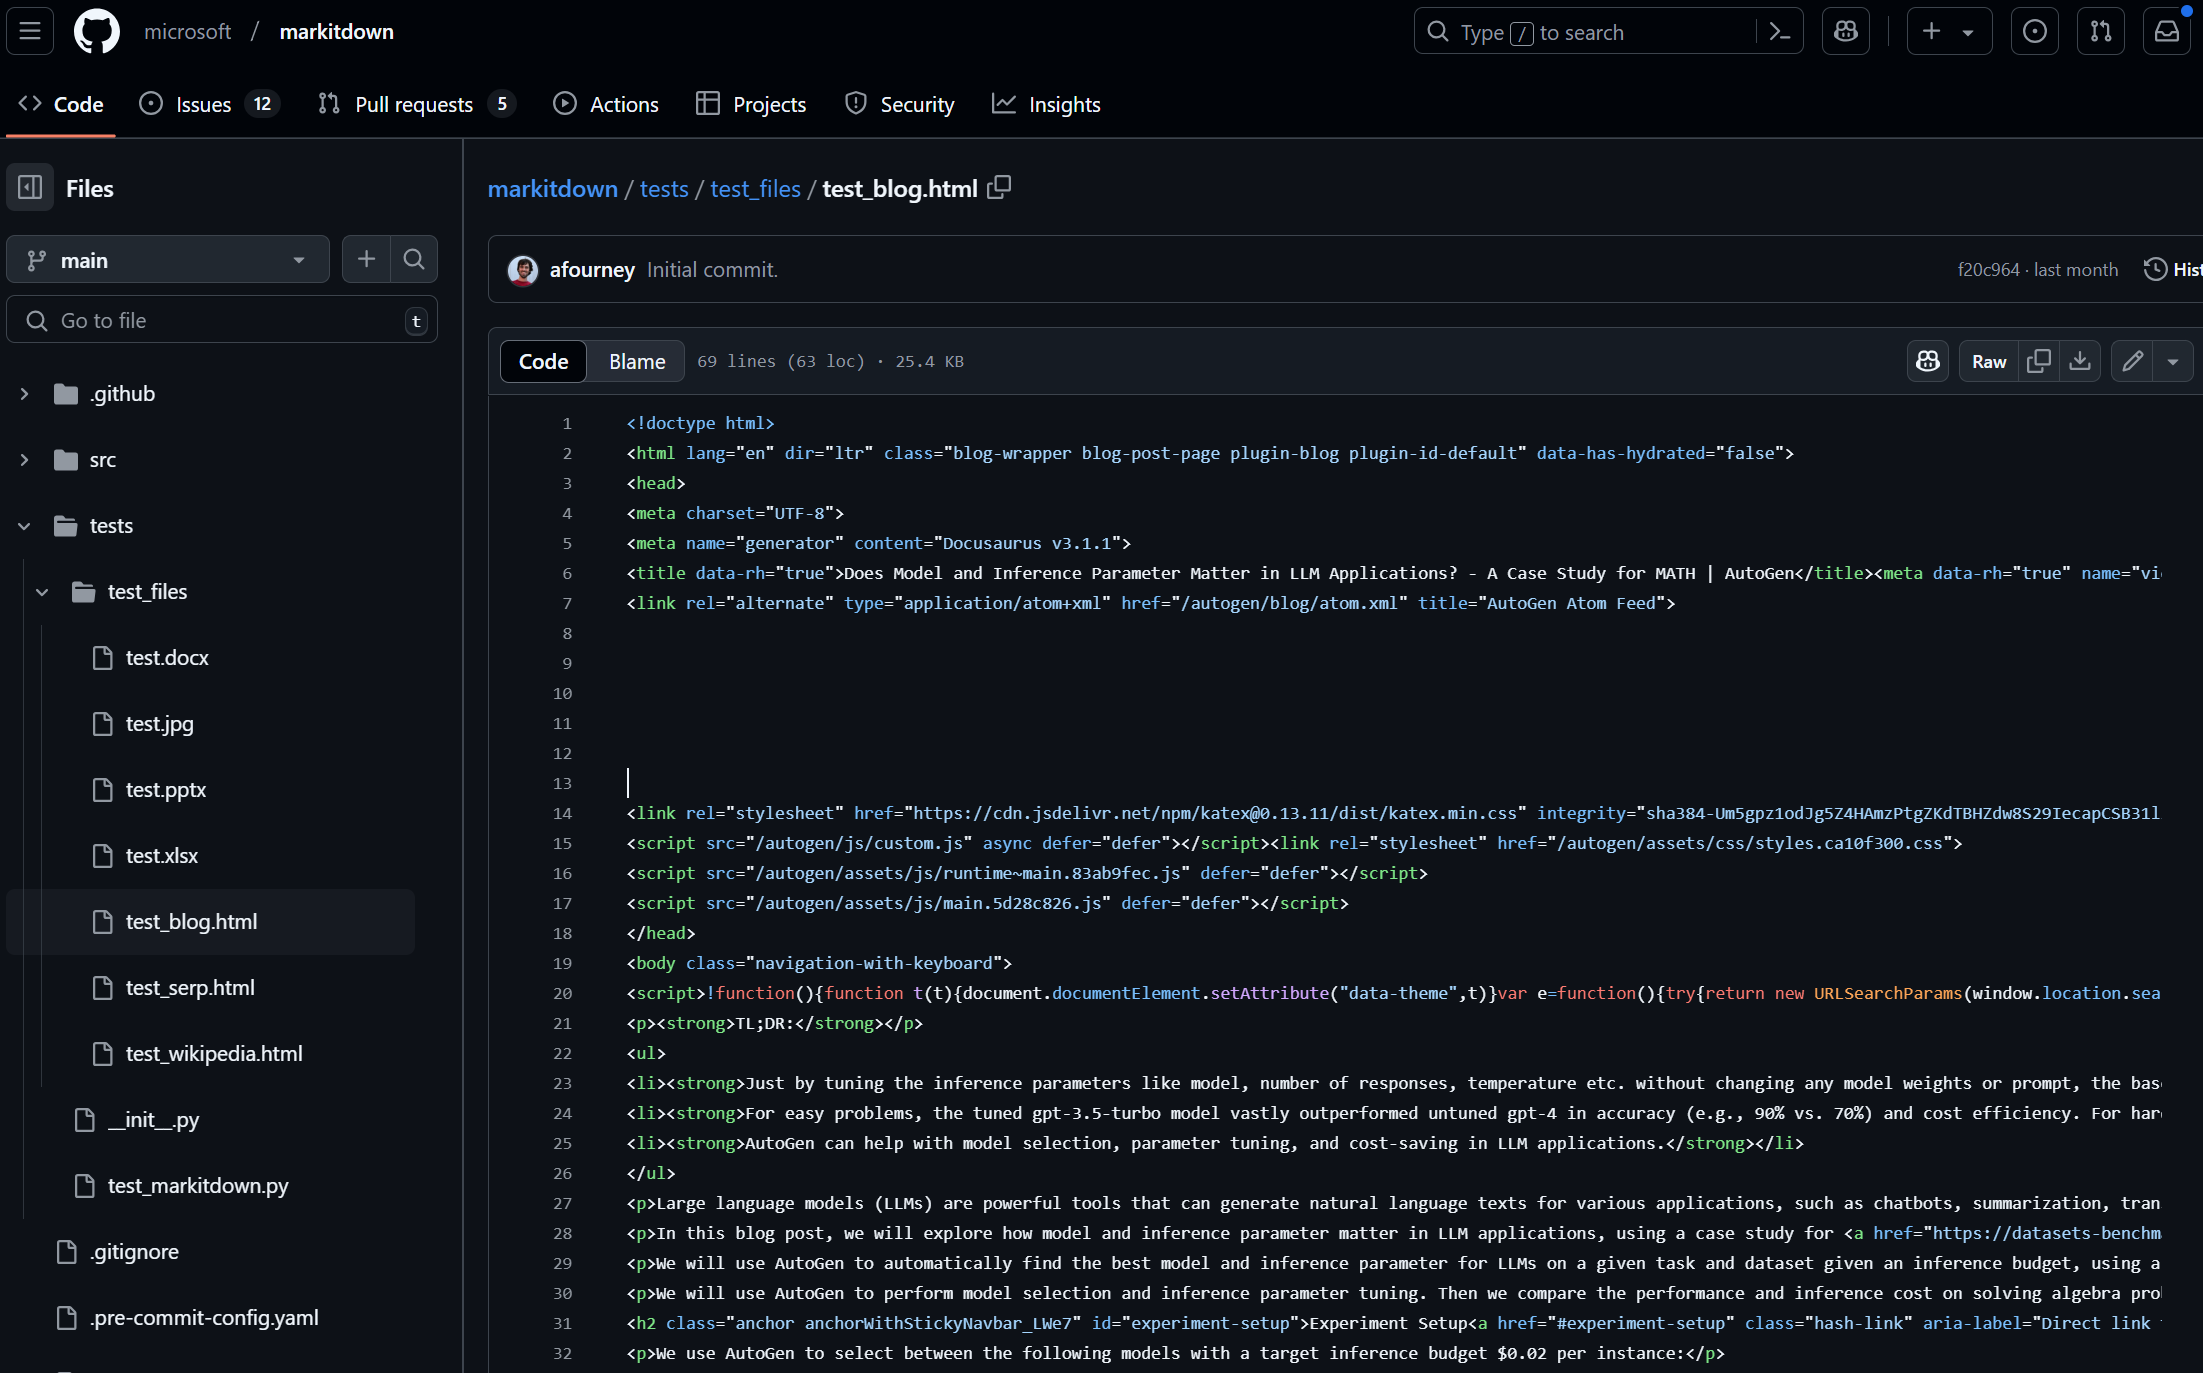Edit the file with the pencil icon
This screenshot has width=2203, height=1373.
[2131, 361]
